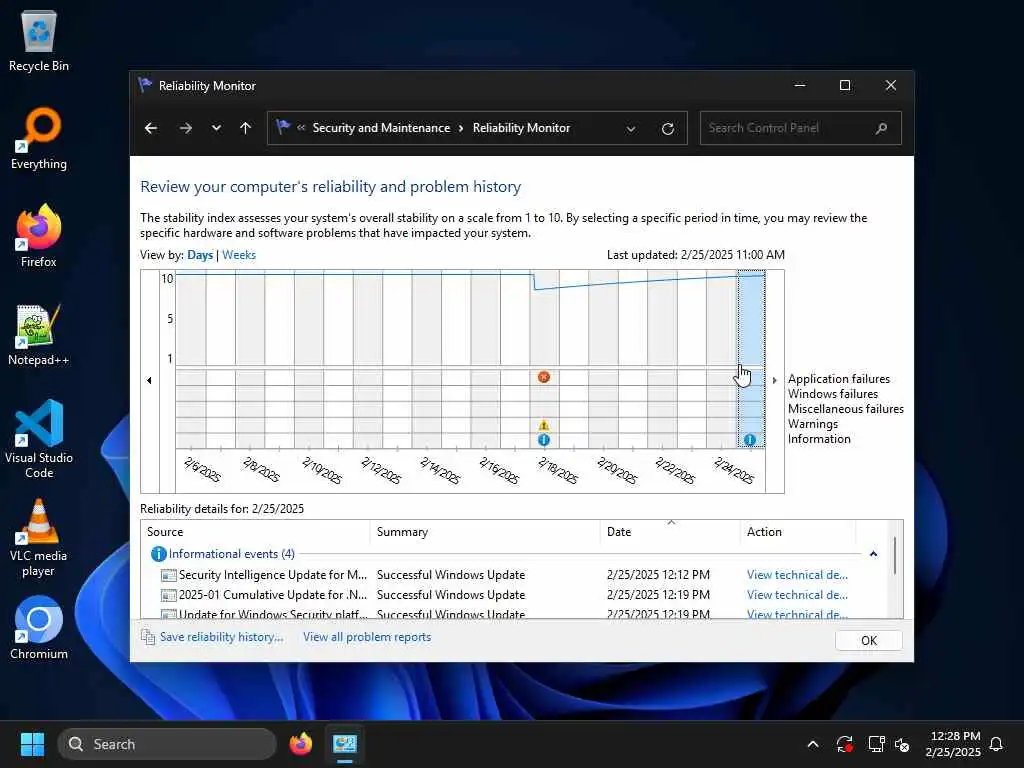Sort by the Summary column header
1024x768 pixels.
485,532
